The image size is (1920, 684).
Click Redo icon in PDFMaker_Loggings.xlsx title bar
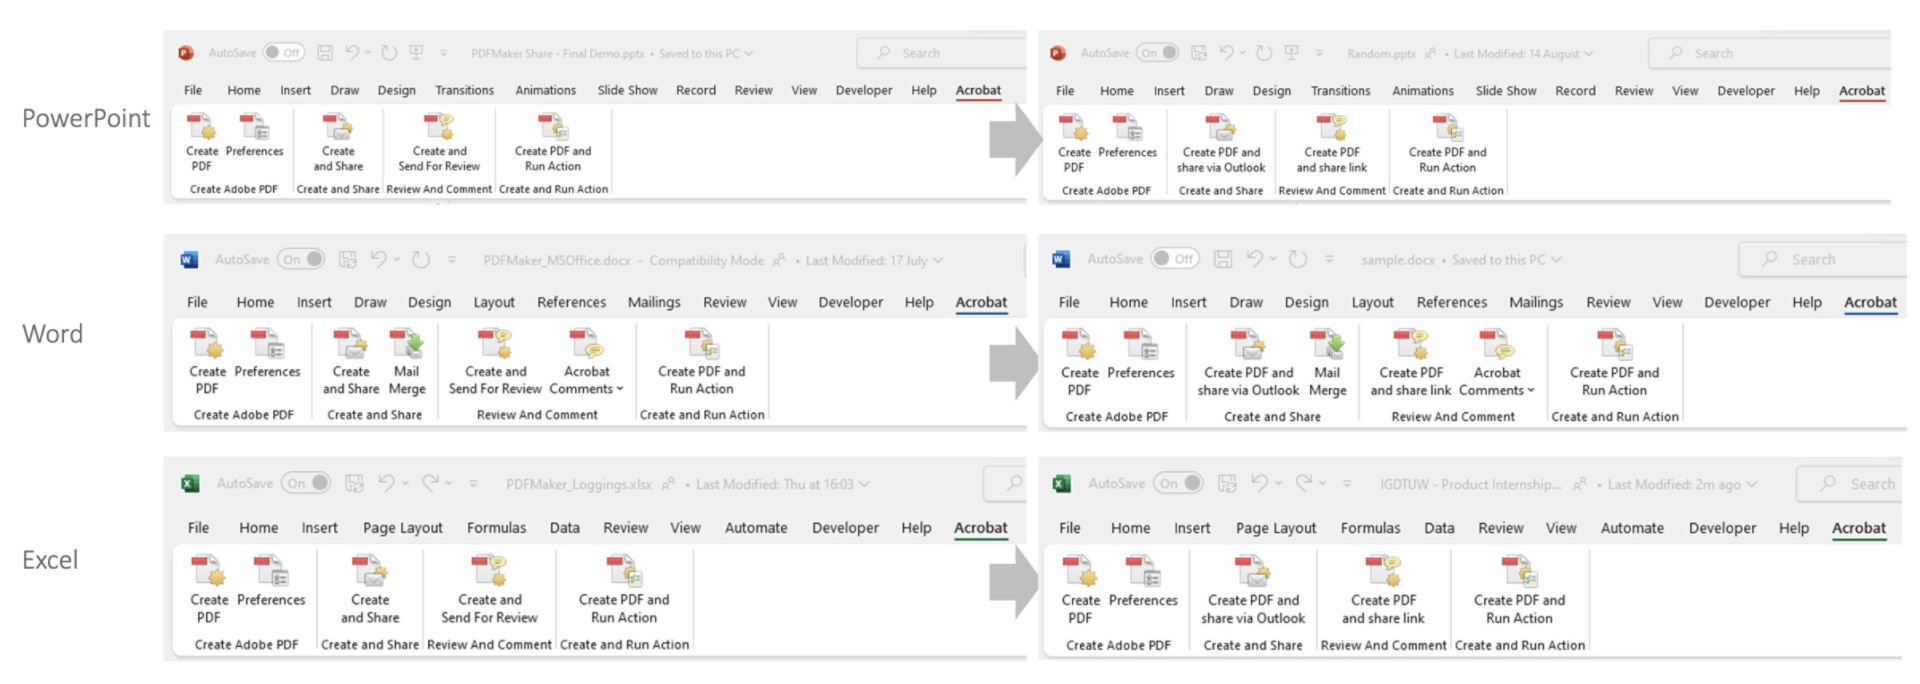pyautogui.click(x=430, y=483)
